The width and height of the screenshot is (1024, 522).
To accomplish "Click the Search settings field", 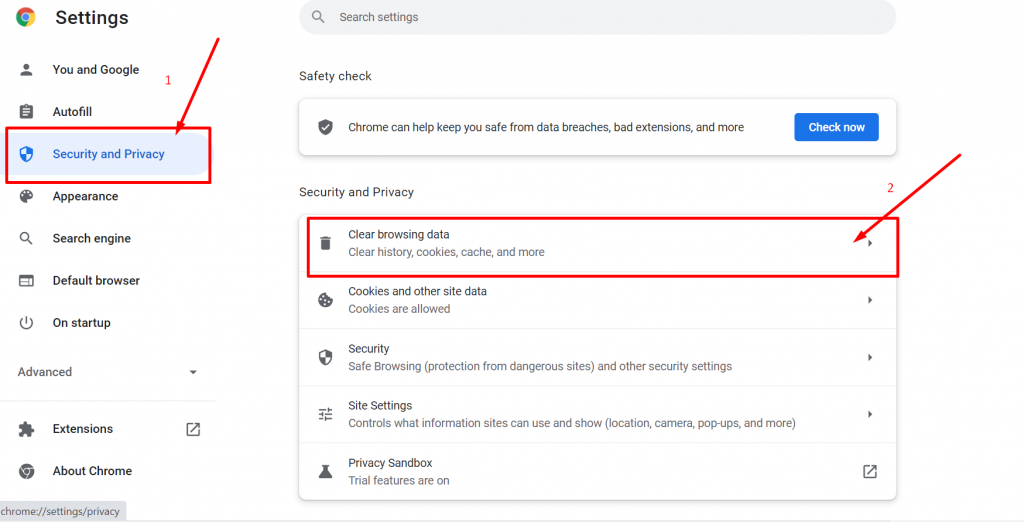I will tap(600, 17).
